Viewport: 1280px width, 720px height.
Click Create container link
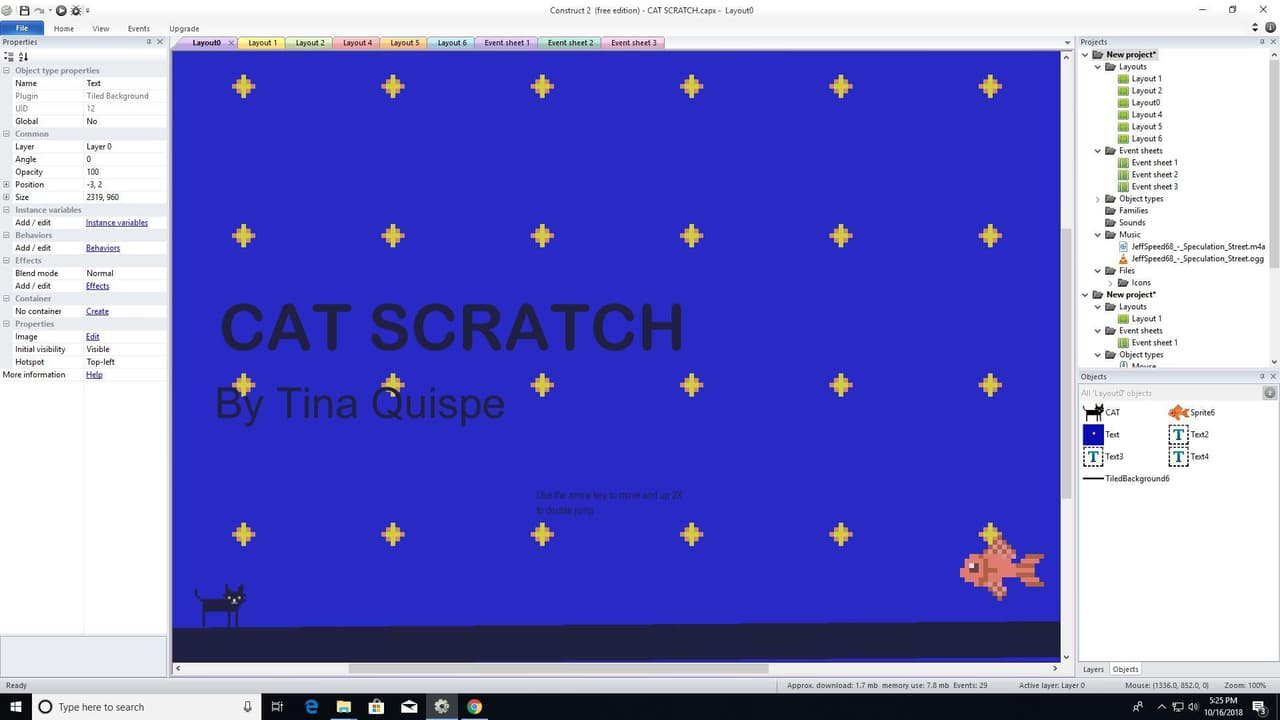tap(97, 311)
